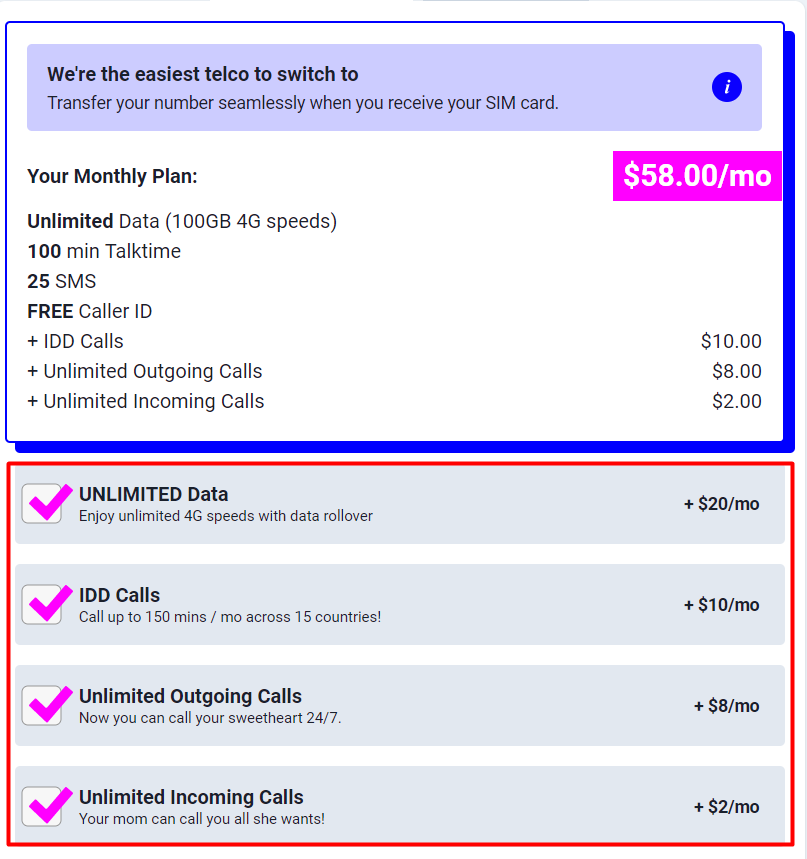Click the $8.00 amount in plan summary
The height and width of the screenshot is (859, 807).
[736, 371]
